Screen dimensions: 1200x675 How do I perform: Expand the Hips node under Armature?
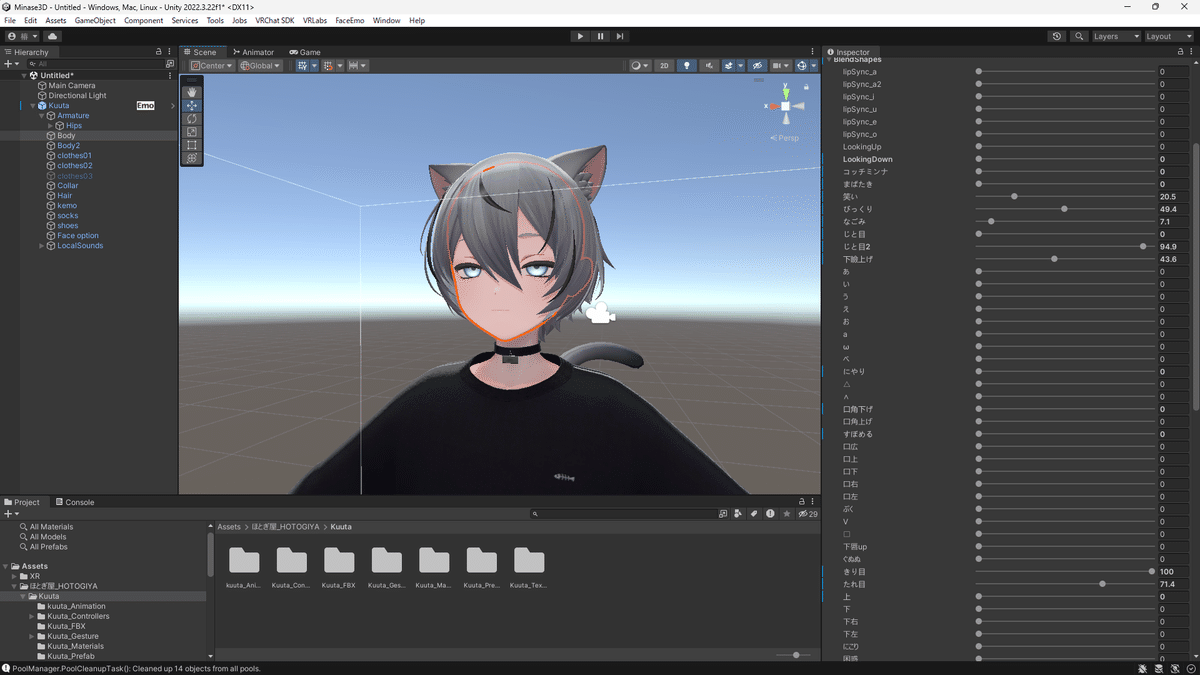click(50, 126)
